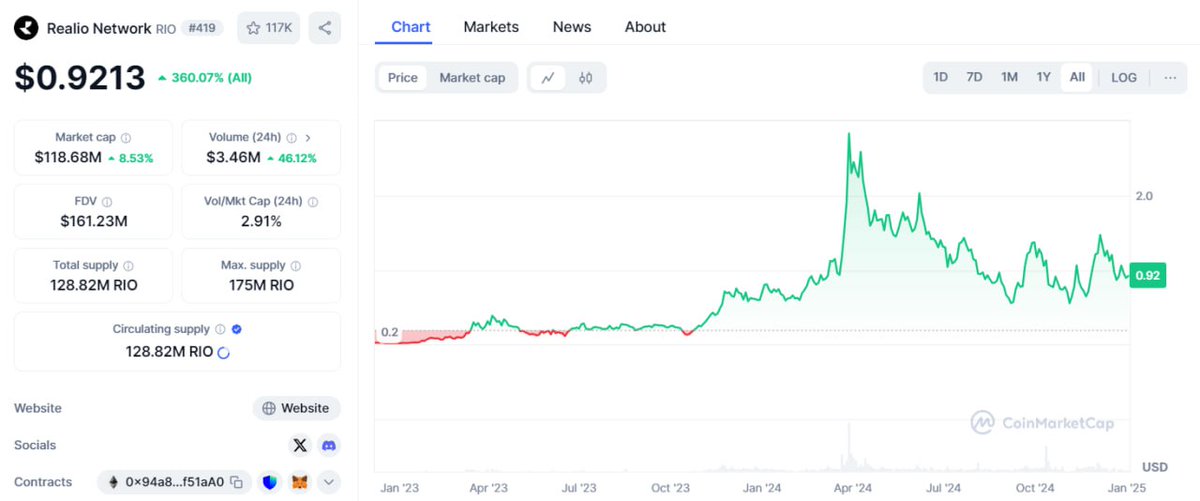Click the circulating supply progress ring

tap(223, 352)
